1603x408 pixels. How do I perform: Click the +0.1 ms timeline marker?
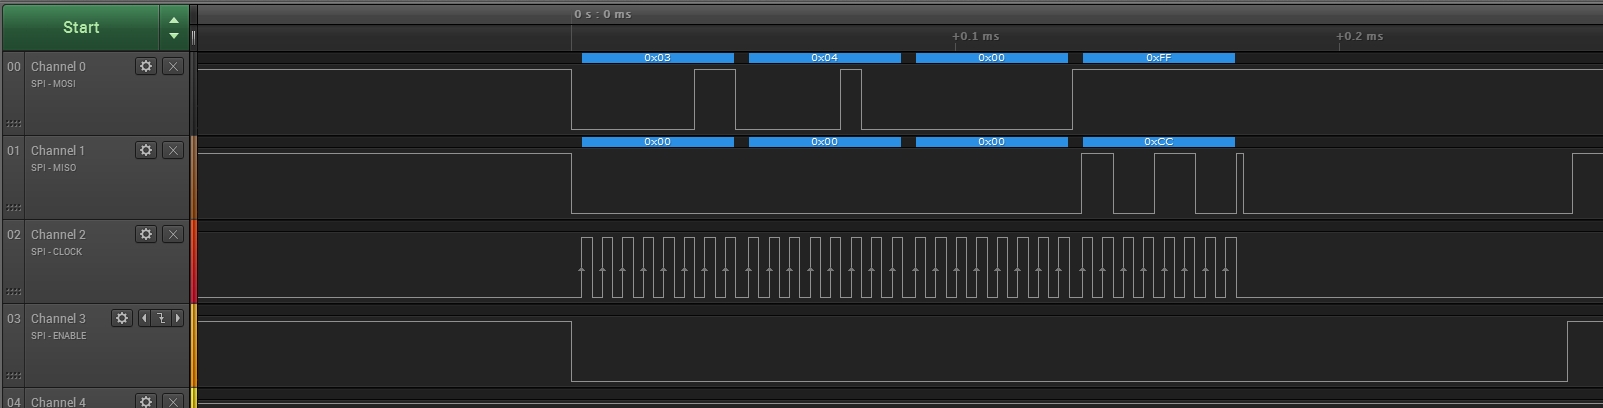[976, 36]
